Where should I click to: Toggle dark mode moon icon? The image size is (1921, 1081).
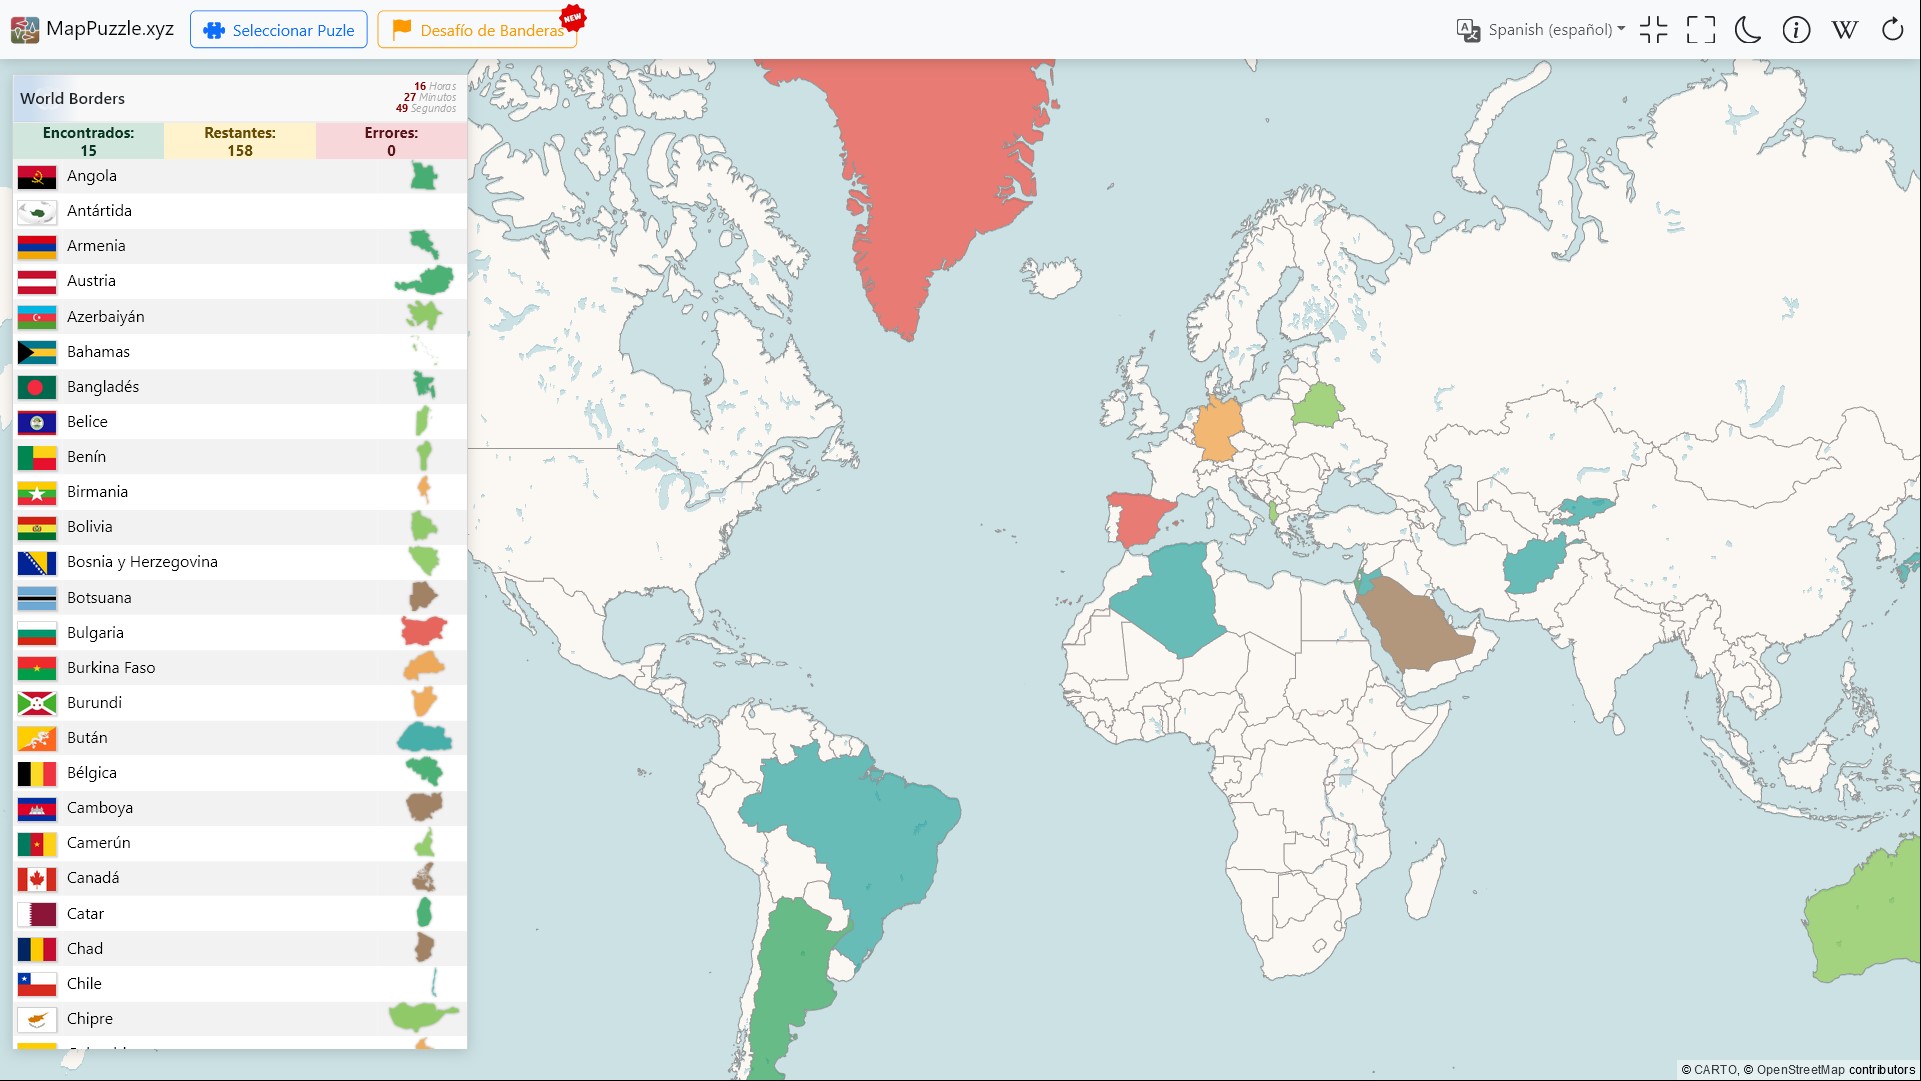click(x=1747, y=30)
